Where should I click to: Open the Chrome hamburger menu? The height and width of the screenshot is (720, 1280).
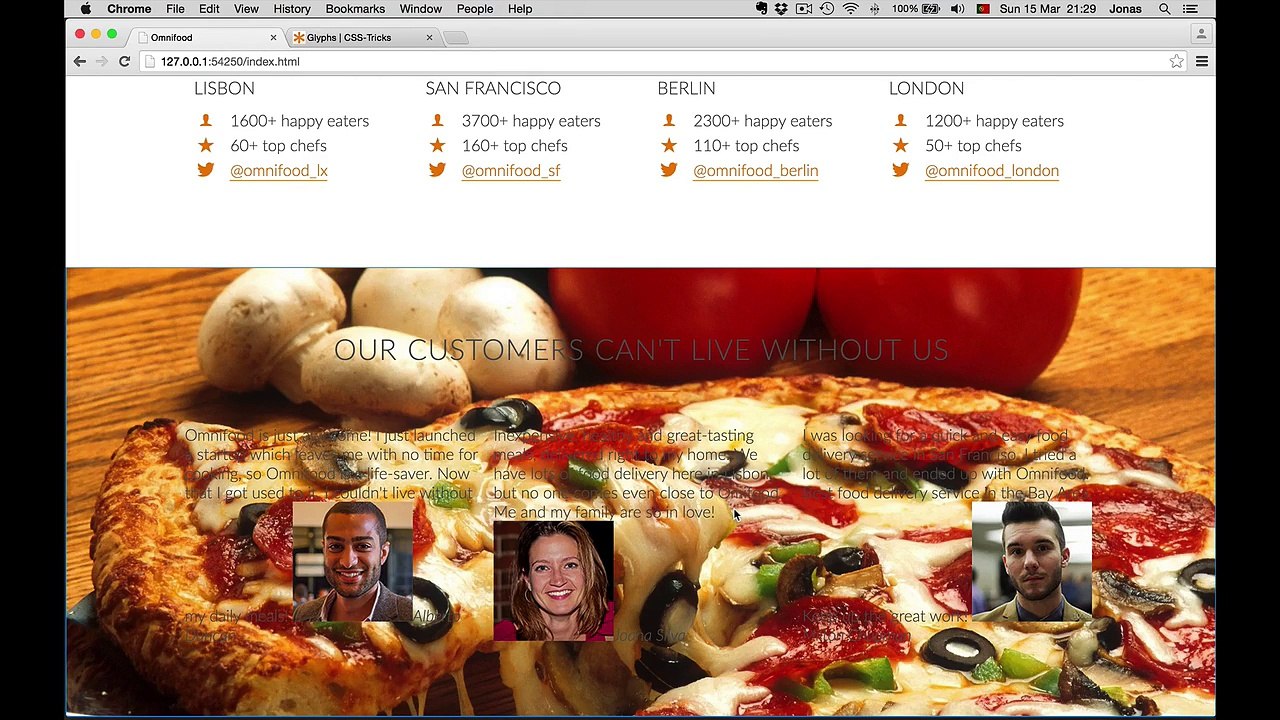click(x=1202, y=62)
